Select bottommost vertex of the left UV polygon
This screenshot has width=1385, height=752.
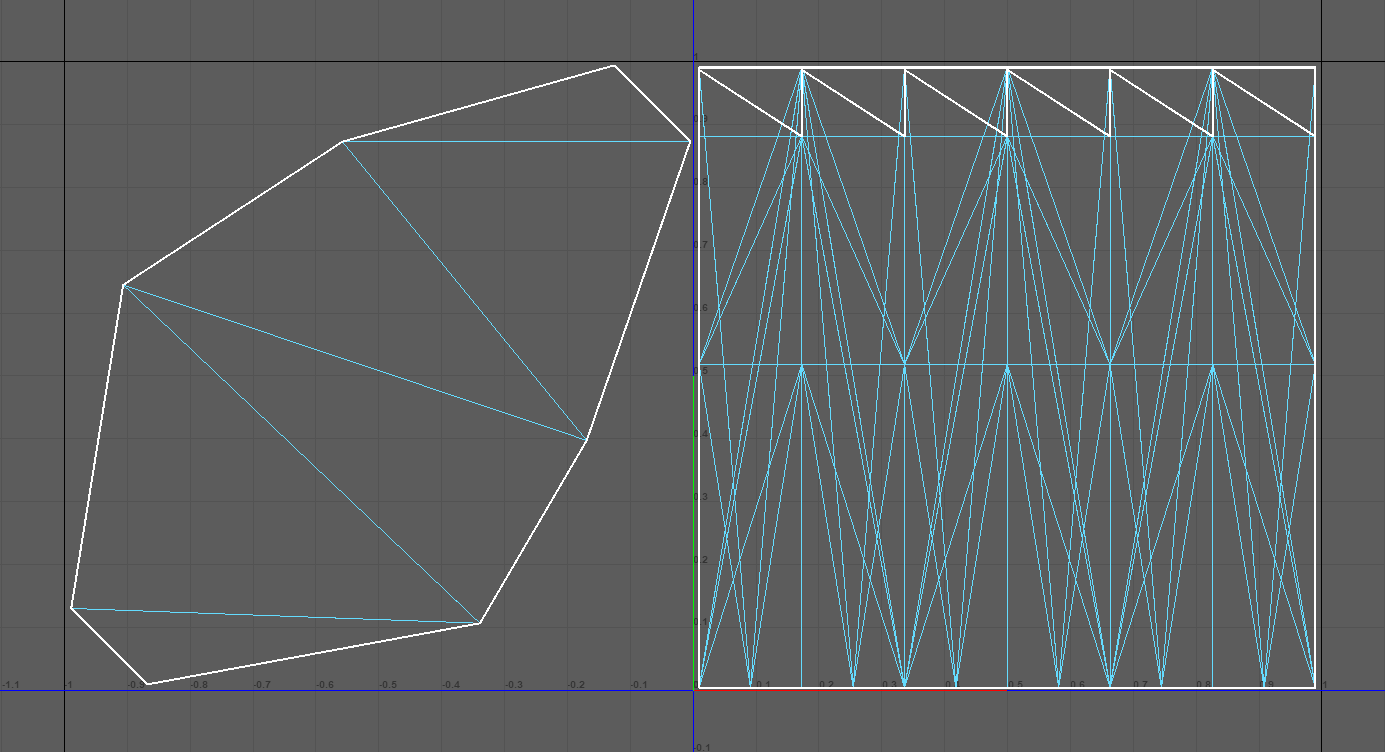click(146, 684)
